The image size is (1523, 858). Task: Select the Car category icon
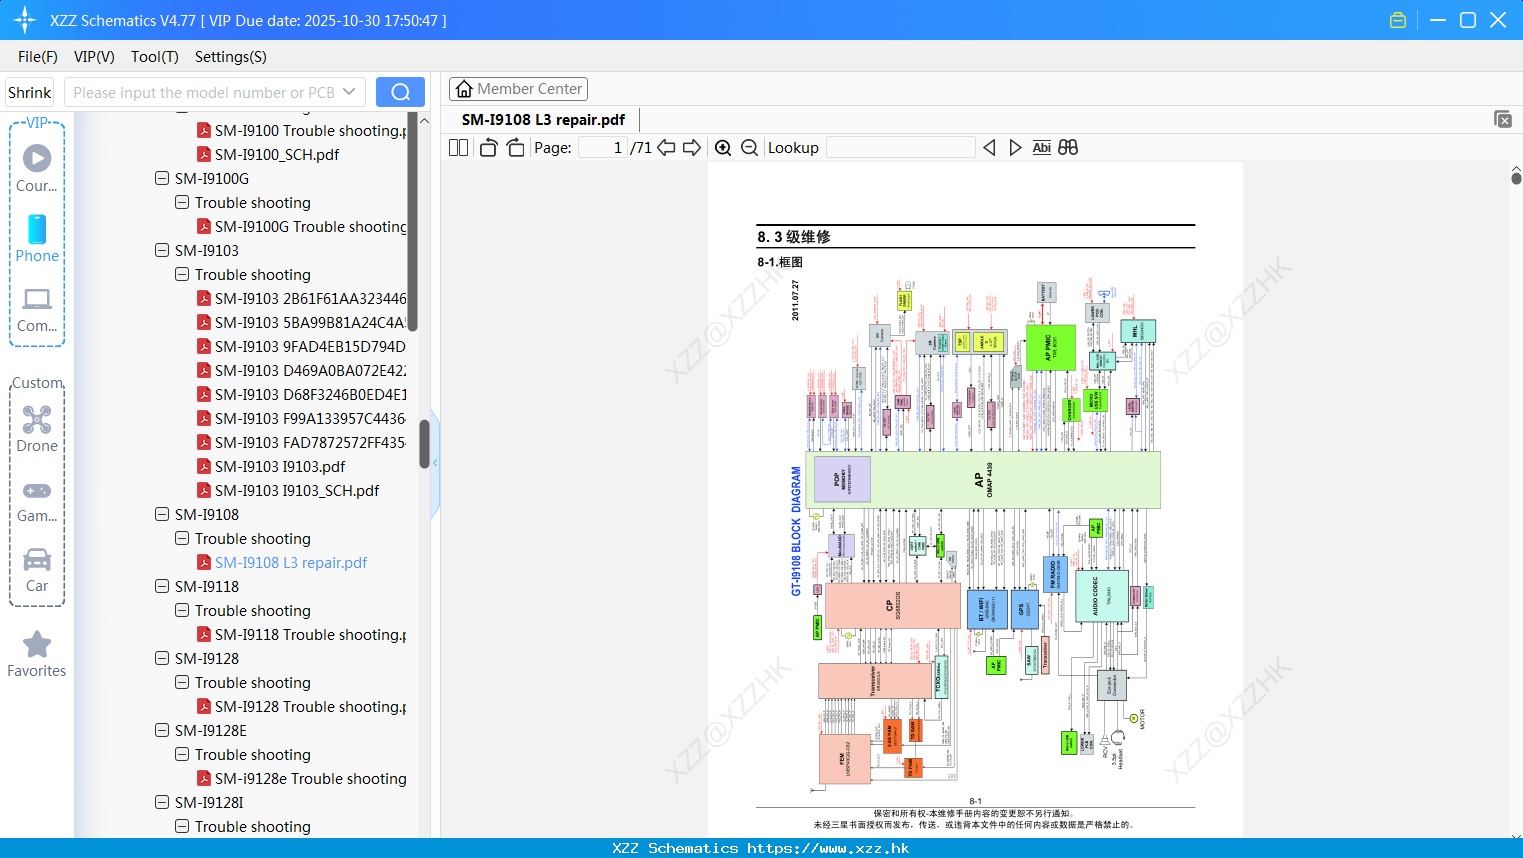[x=37, y=559]
